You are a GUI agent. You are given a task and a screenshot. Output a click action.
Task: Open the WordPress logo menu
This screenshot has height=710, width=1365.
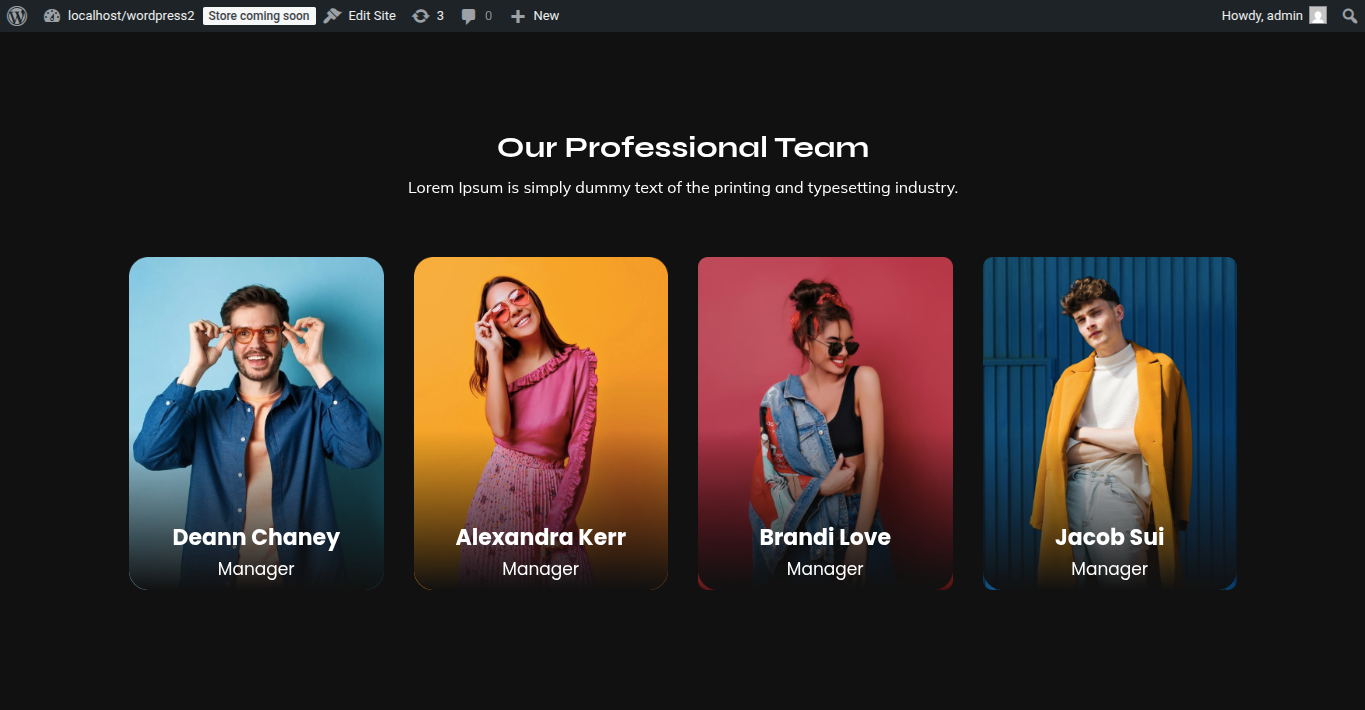pos(17,16)
